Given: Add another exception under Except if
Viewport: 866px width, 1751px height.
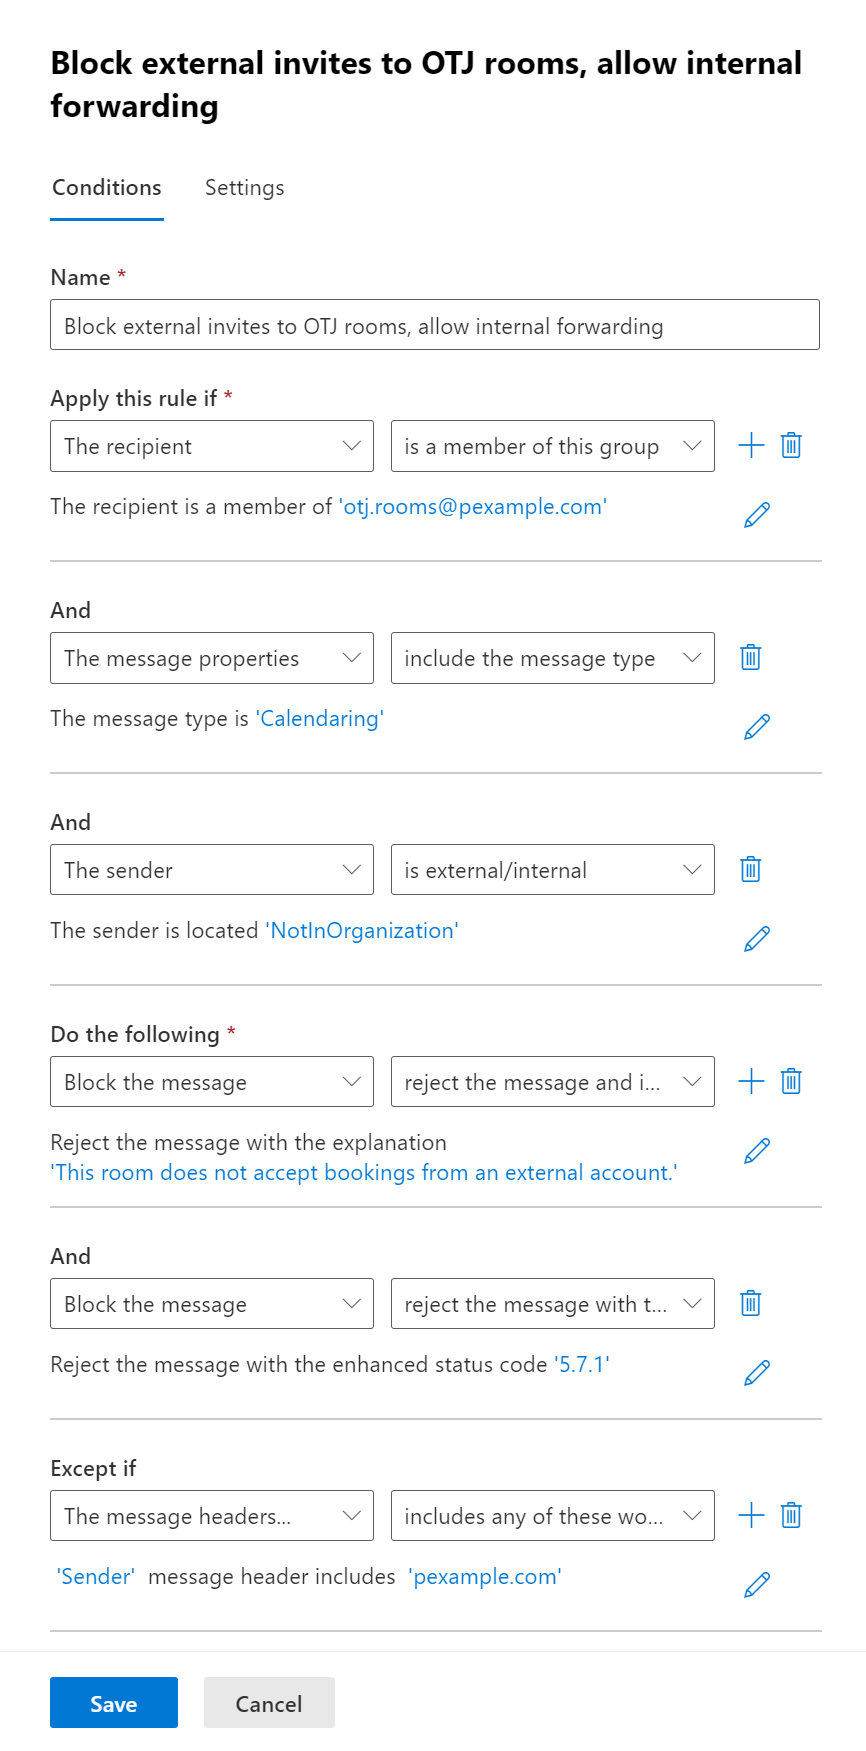Looking at the screenshot, I should click(751, 1516).
